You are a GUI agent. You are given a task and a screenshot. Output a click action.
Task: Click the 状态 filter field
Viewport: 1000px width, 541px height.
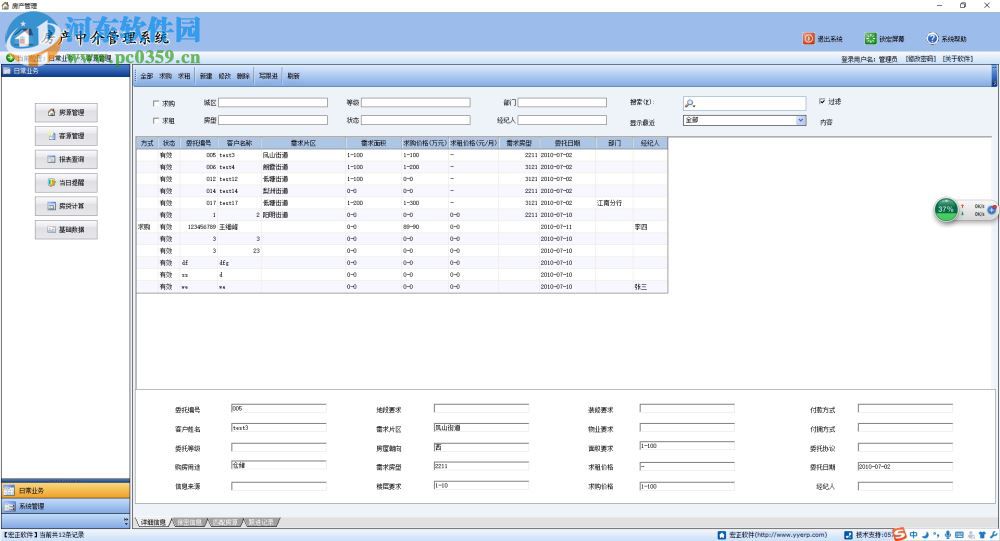tap(416, 120)
